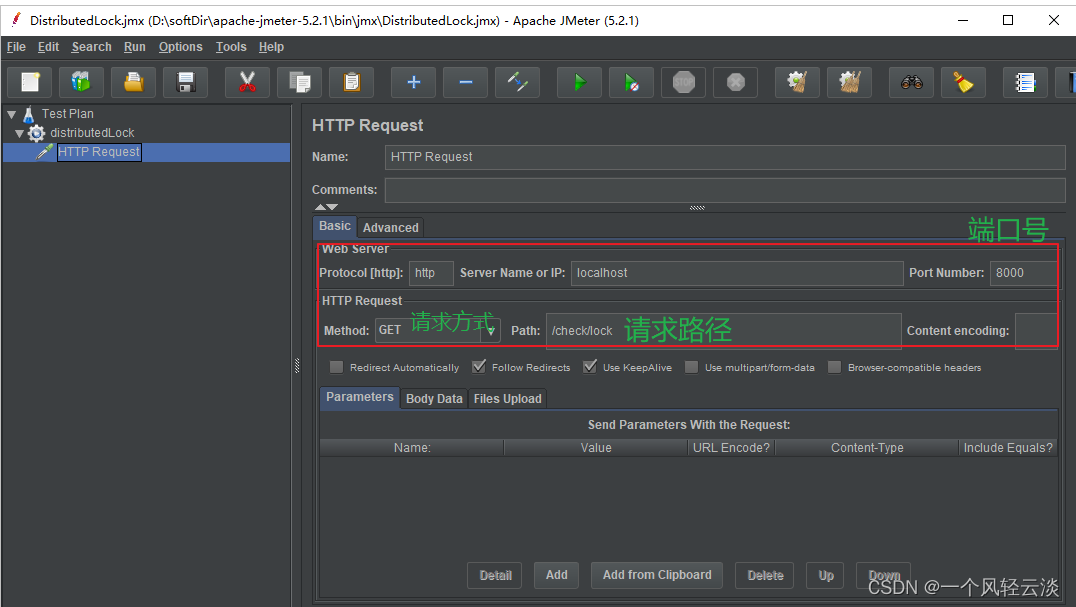Click the Up button

click(826, 575)
